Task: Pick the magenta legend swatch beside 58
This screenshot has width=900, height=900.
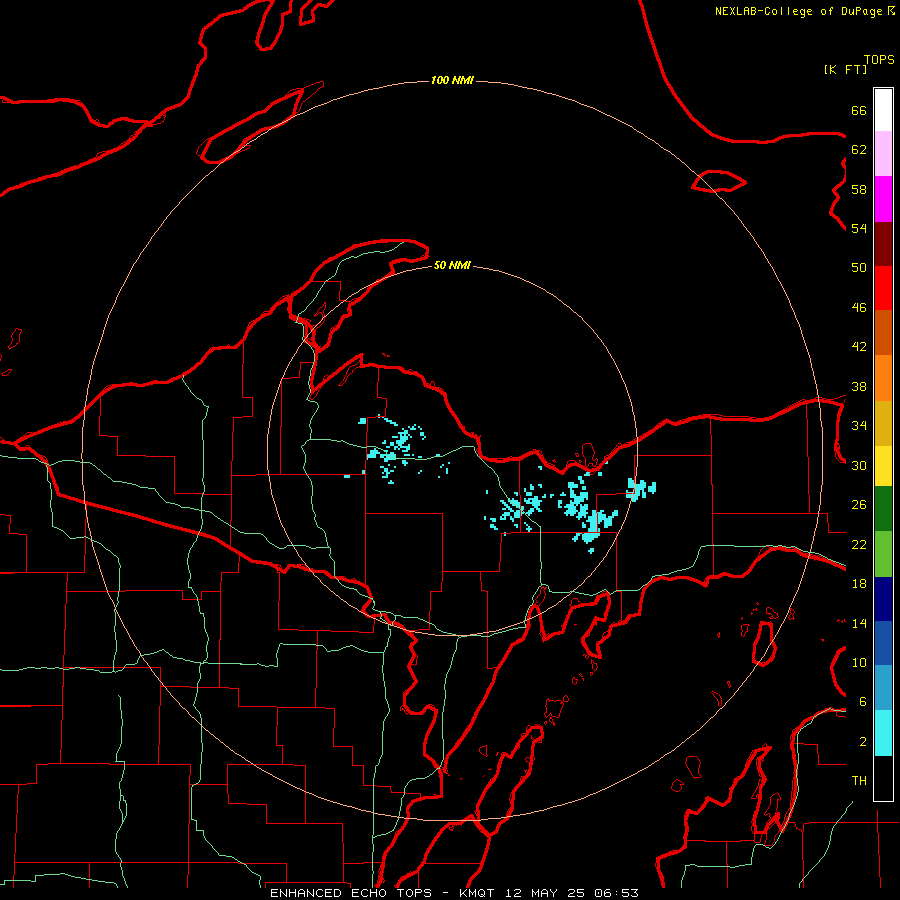Action: click(x=883, y=199)
